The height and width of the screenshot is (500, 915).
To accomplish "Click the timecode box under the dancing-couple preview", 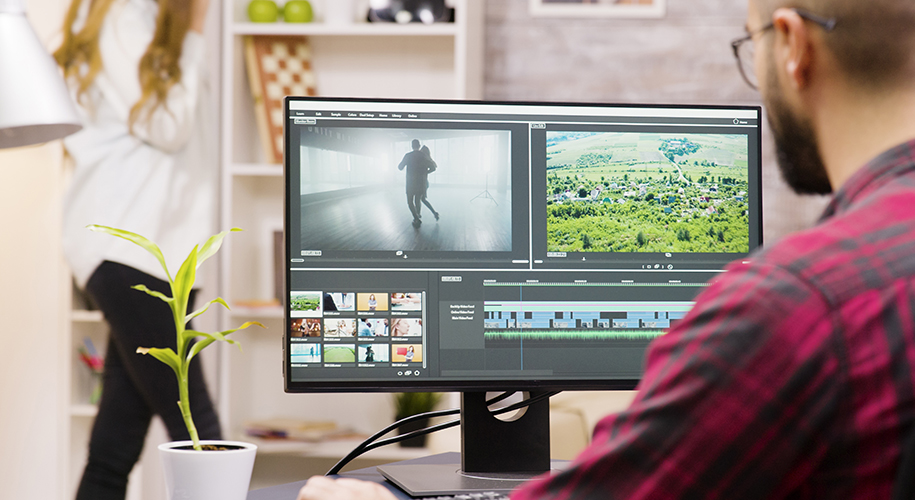I will click(x=311, y=253).
